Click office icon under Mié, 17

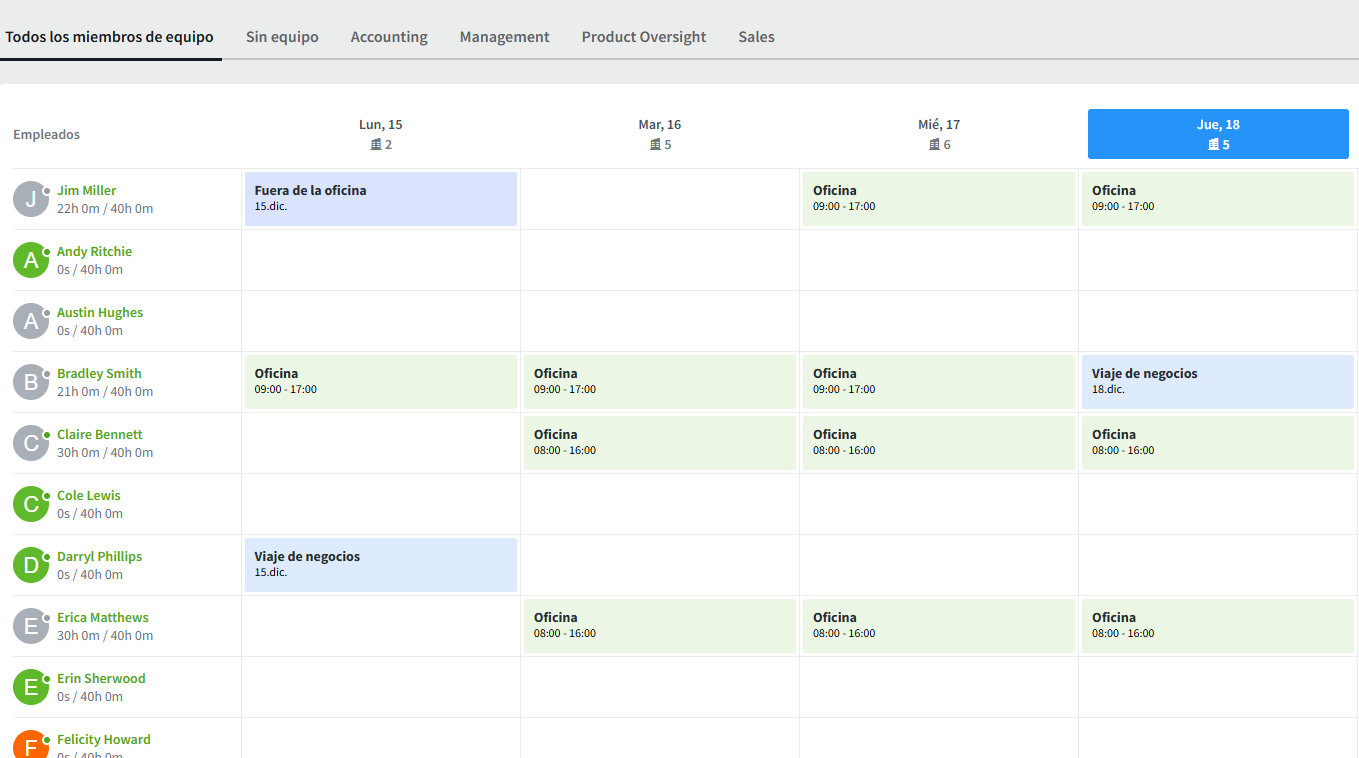(x=934, y=145)
